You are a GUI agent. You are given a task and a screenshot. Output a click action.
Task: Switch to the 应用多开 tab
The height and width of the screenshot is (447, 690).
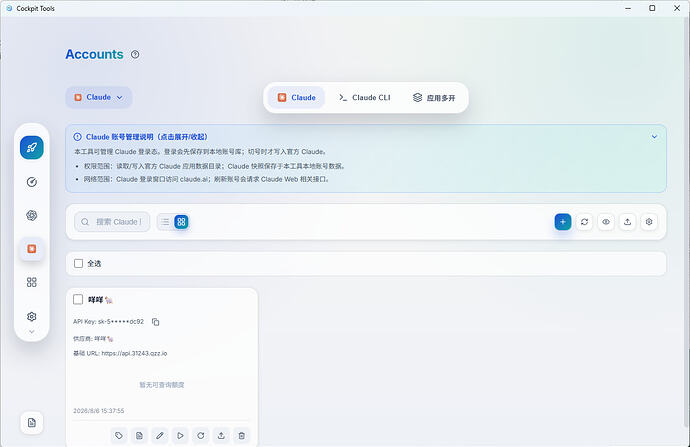434,98
